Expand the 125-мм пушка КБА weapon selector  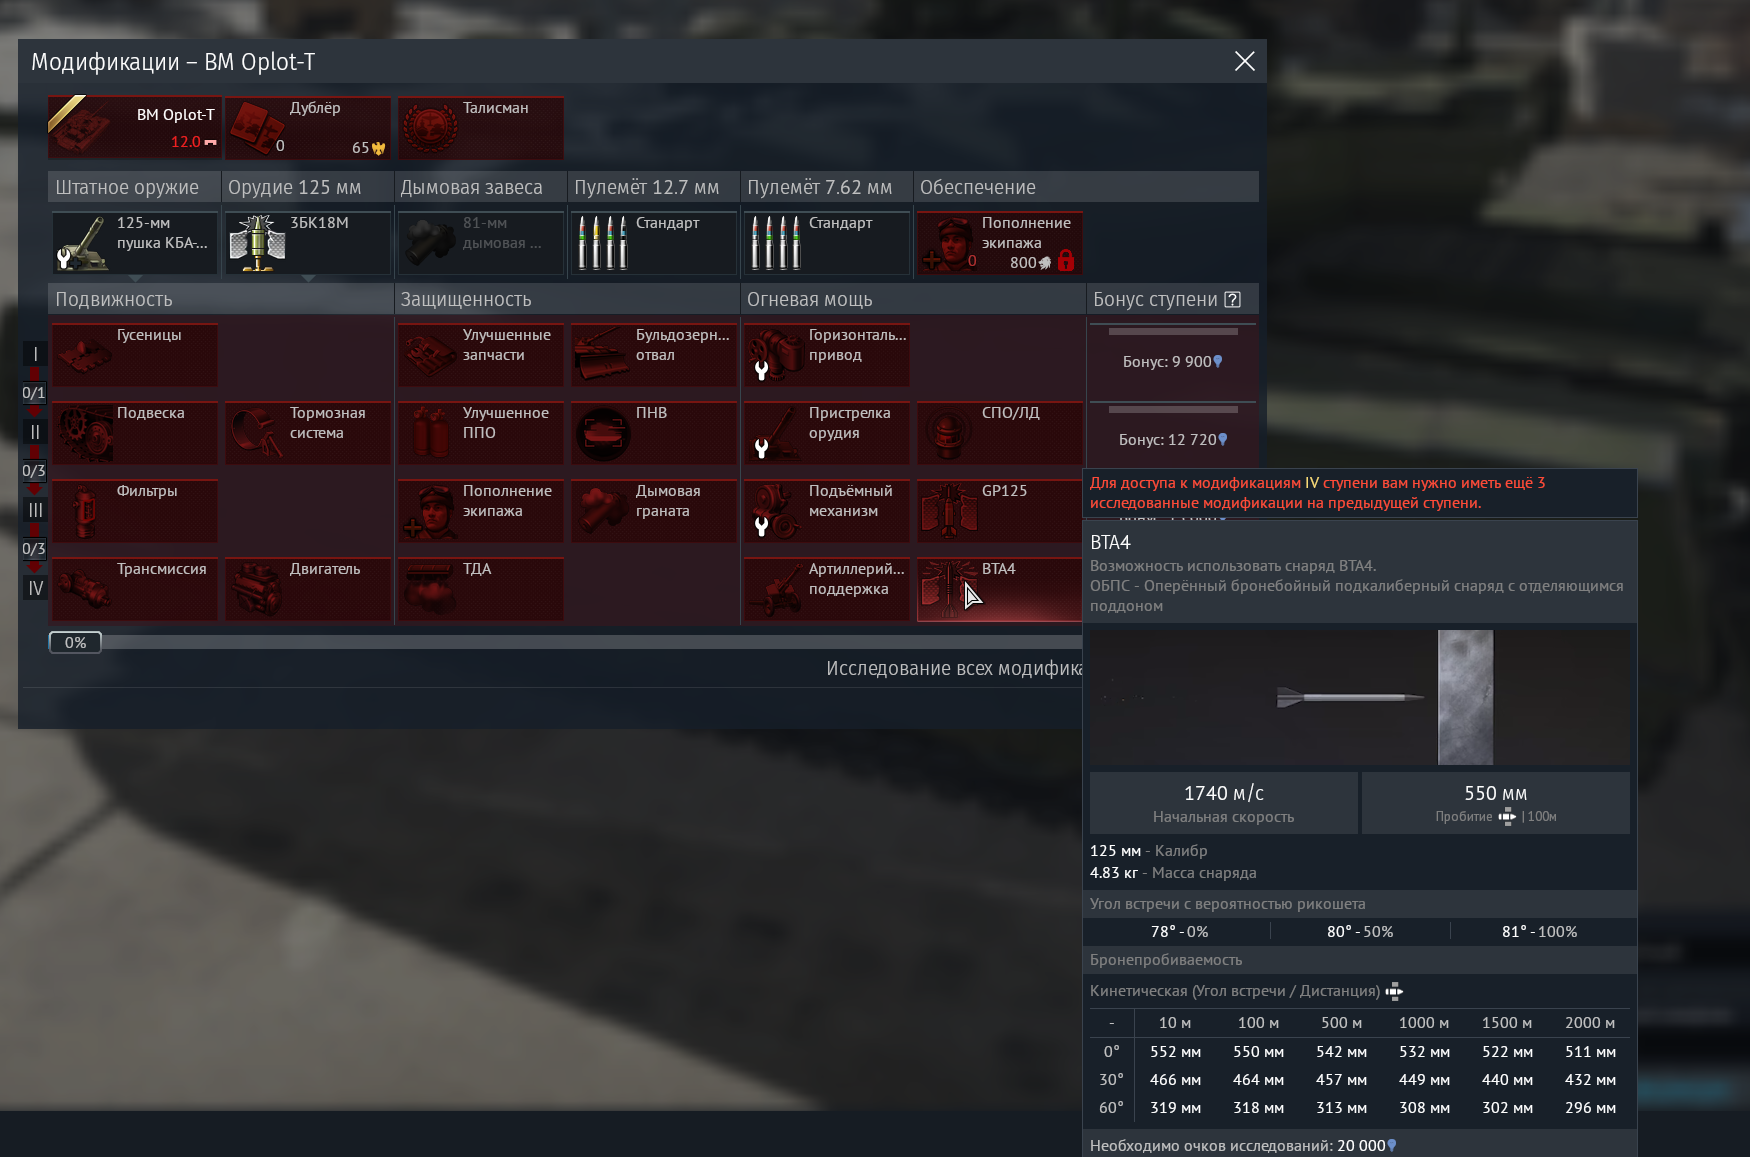(134, 242)
